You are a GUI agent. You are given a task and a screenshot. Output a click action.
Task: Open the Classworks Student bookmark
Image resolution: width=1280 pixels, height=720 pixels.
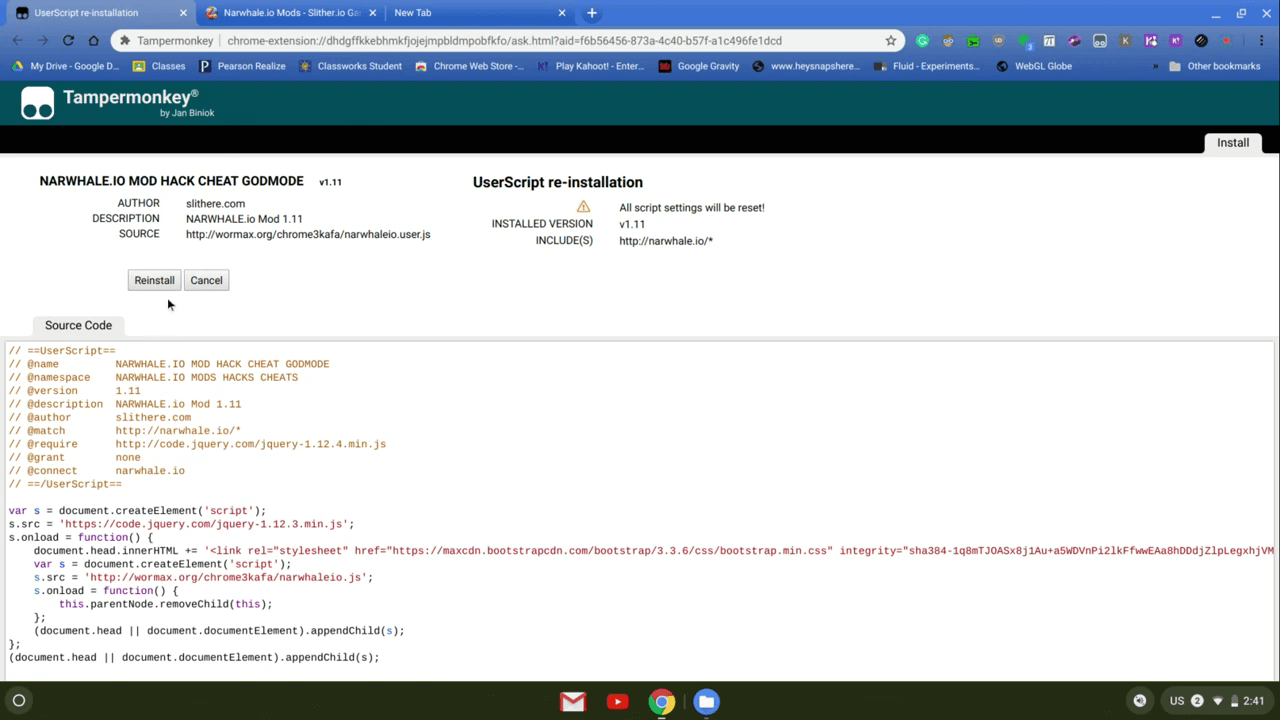tap(350, 66)
